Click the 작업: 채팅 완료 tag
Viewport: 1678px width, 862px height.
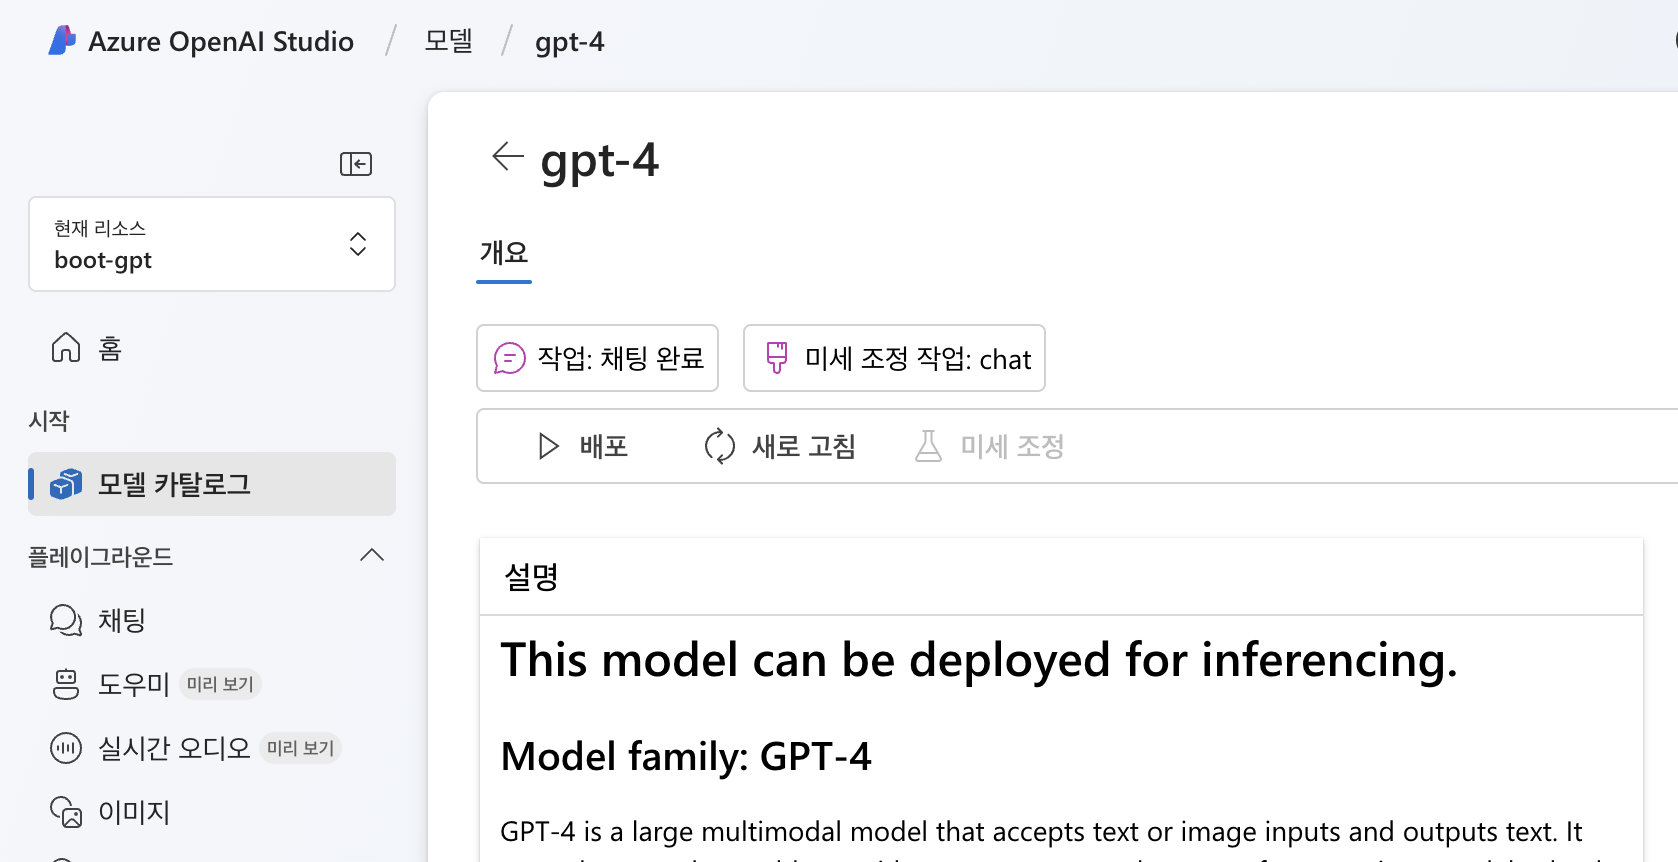(597, 358)
